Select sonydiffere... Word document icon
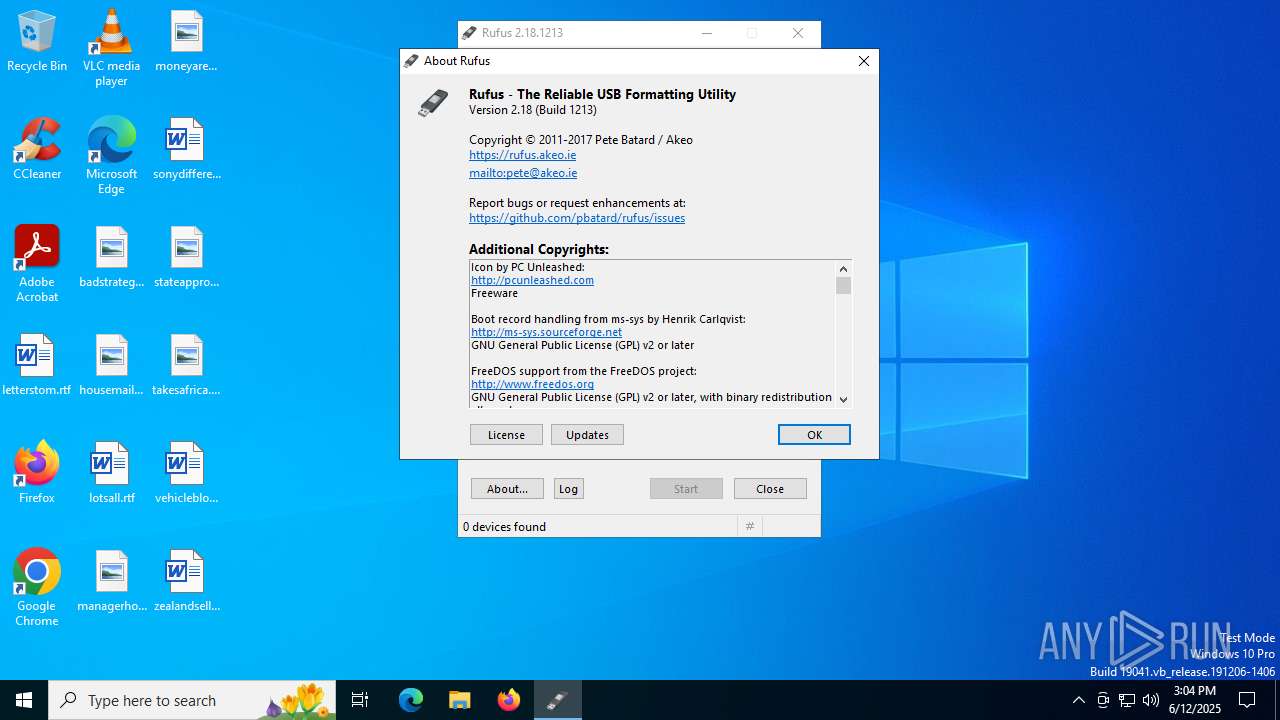 click(186, 150)
